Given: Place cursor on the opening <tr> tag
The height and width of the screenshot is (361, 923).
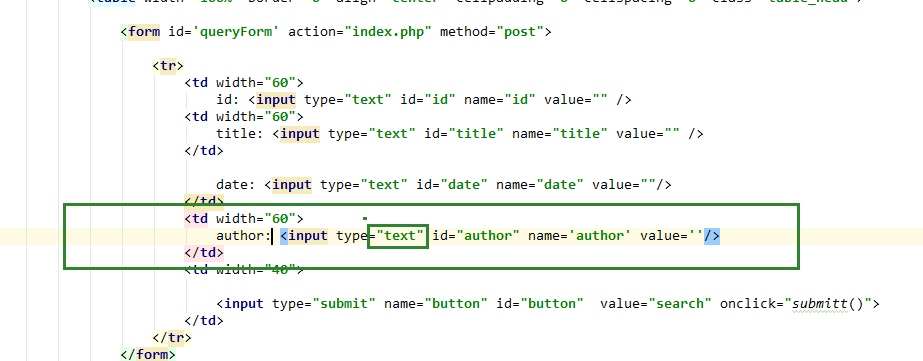Looking at the screenshot, I should point(168,65).
